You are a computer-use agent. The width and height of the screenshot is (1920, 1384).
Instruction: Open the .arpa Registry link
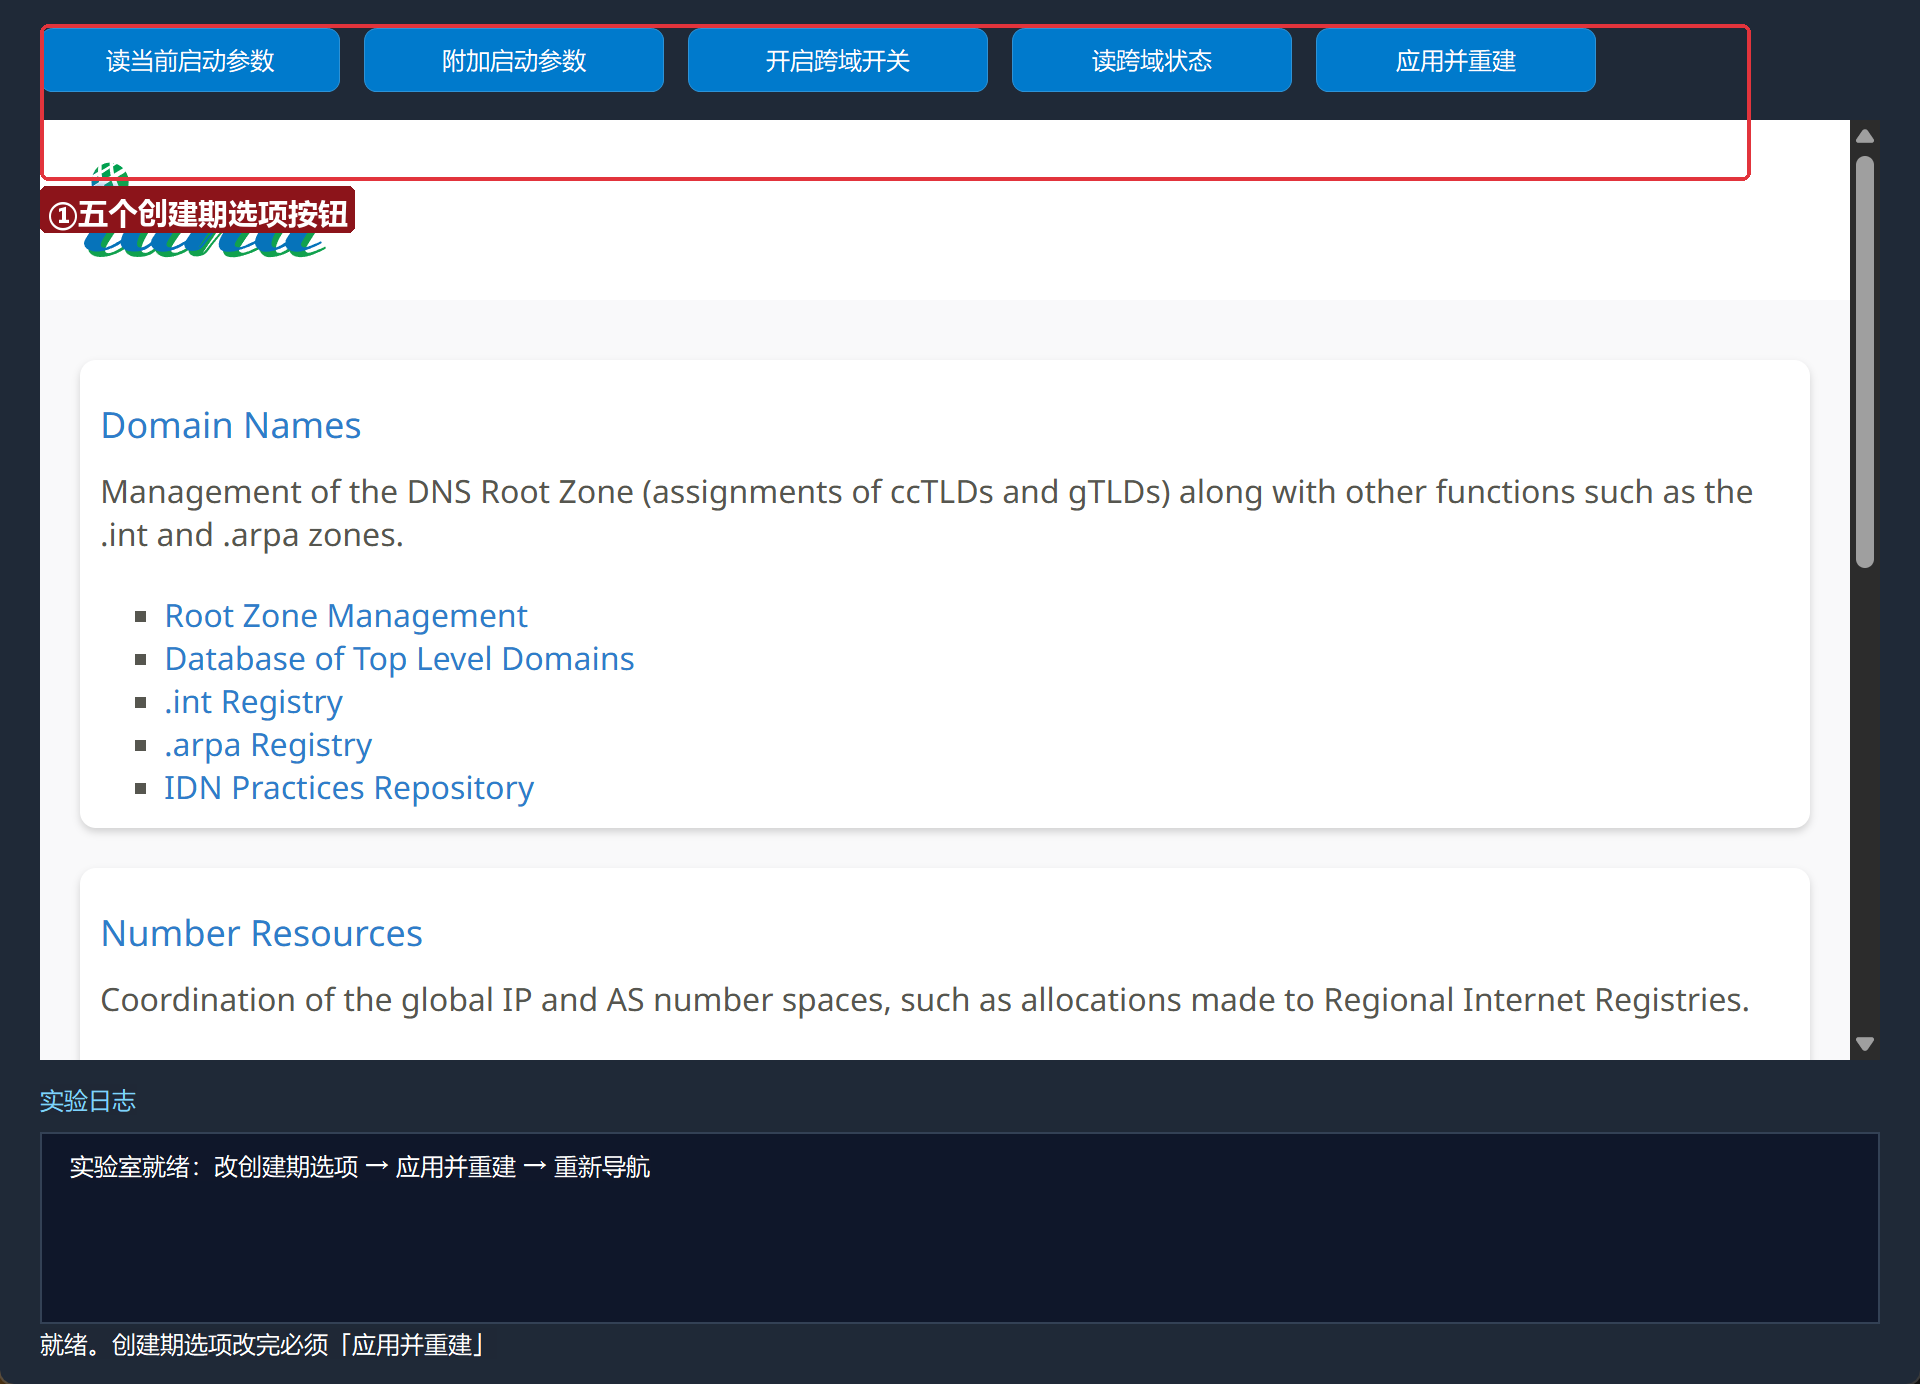[268, 745]
